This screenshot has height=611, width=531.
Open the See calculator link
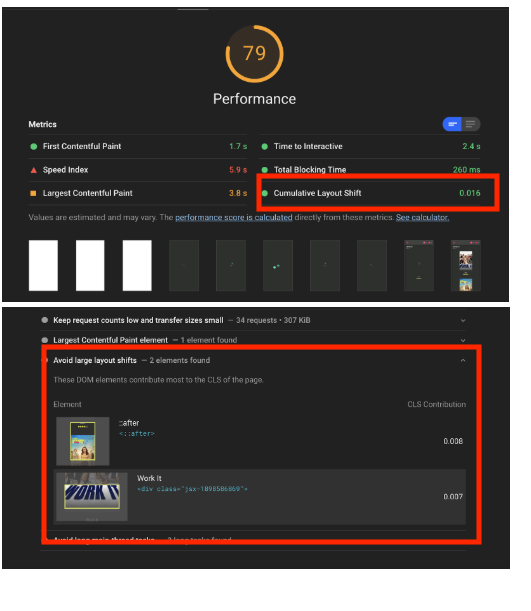[423, 217]
